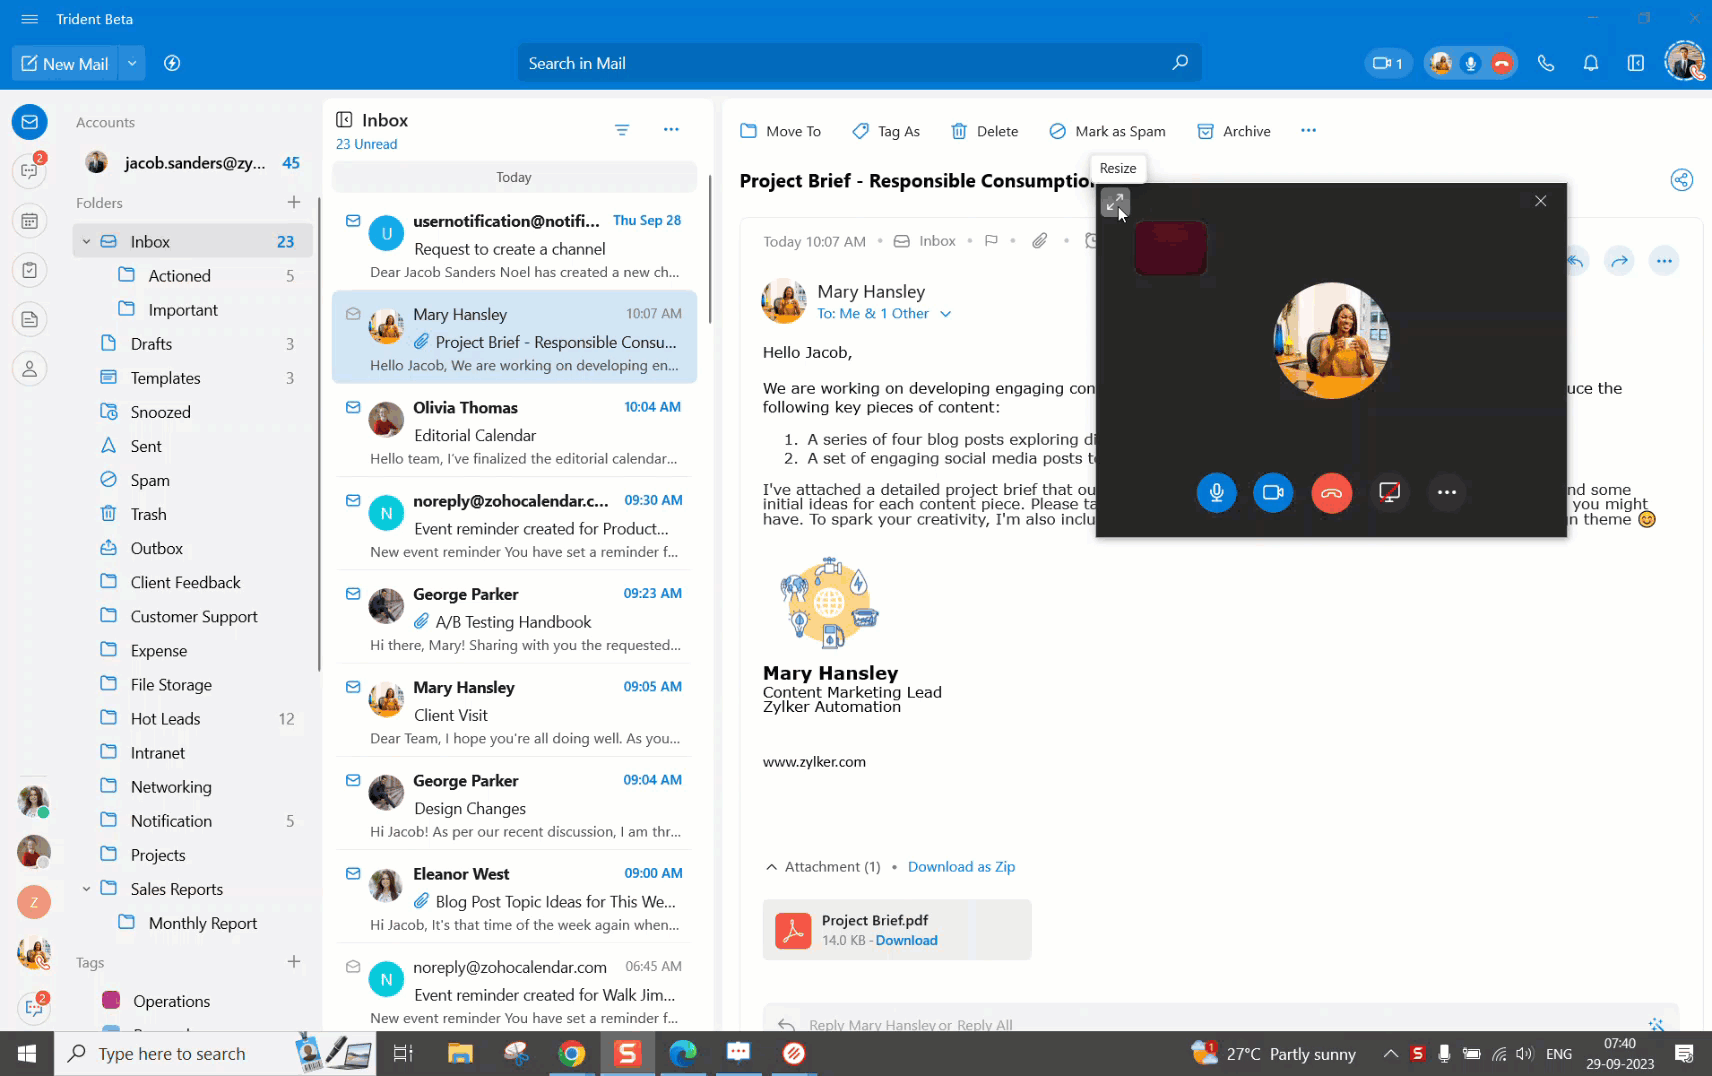Viewport: 1712px width, 1076px height.
Task: Toggle read status on Eleanor West email
Action: tap(353, 873)
